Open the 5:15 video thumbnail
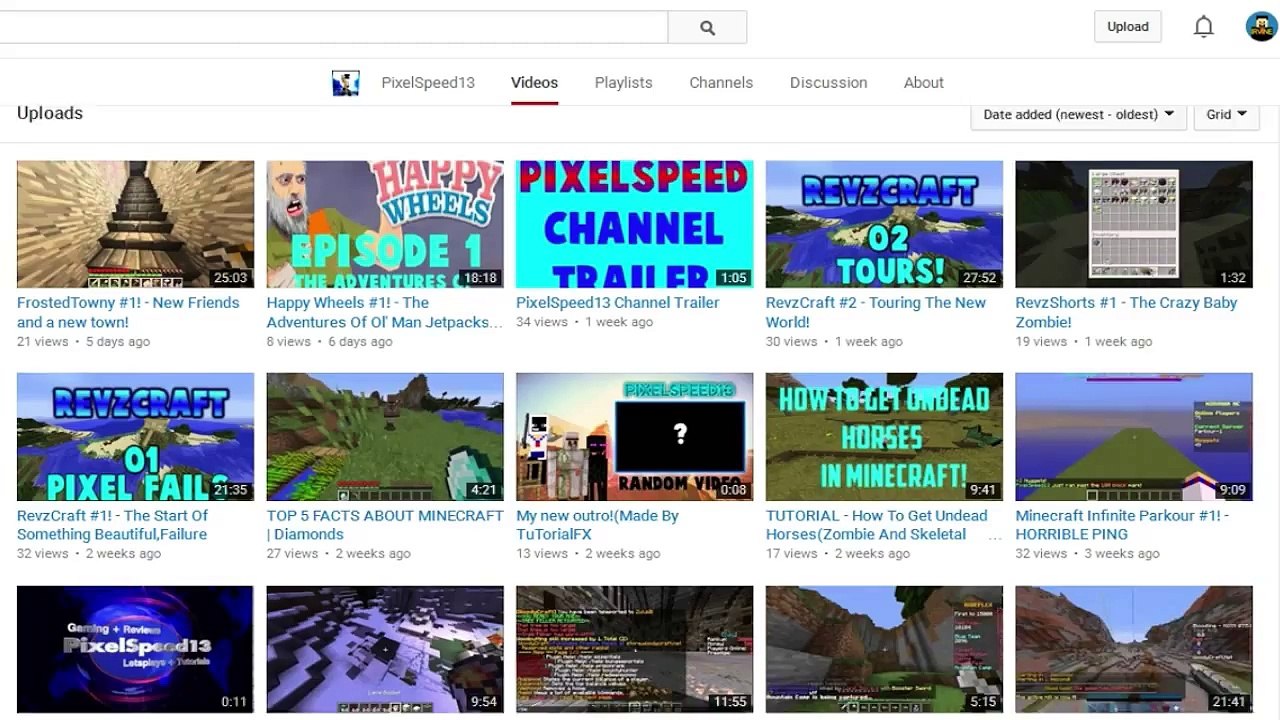 pos(884,649)
